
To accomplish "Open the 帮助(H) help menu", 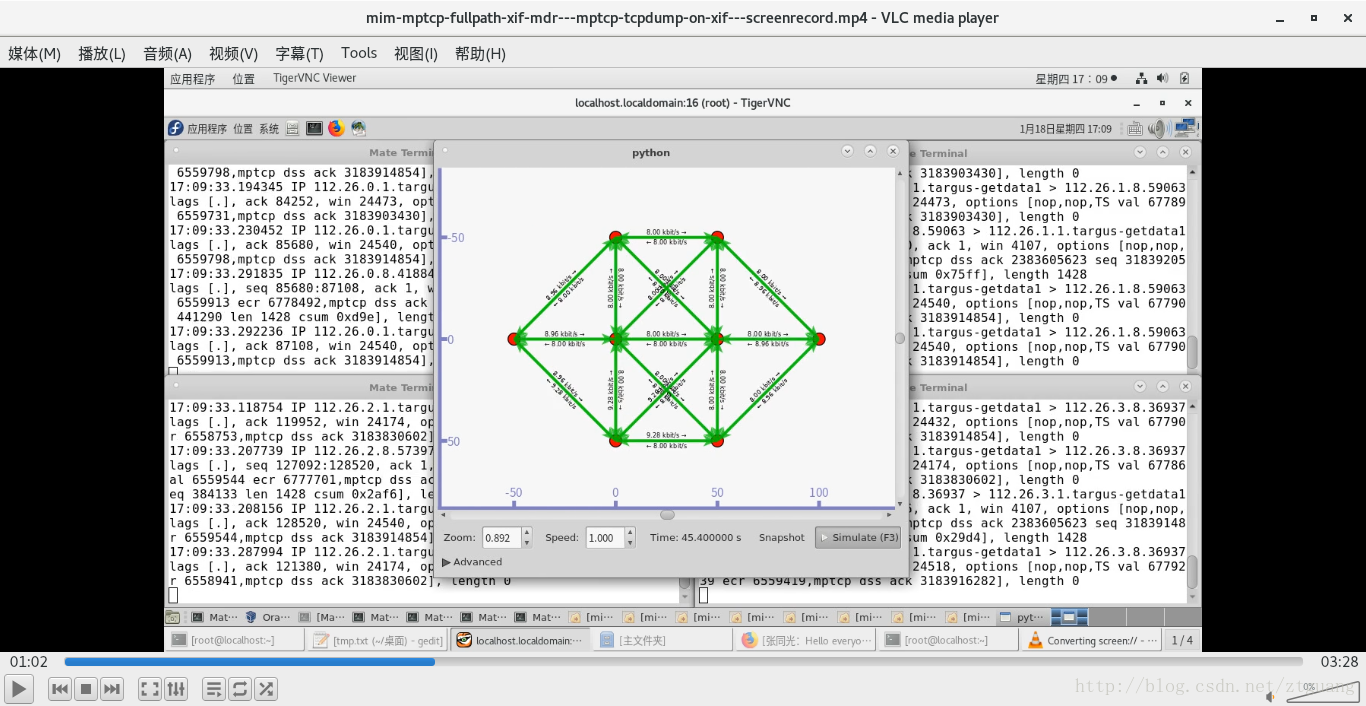I will coord(480,54).
